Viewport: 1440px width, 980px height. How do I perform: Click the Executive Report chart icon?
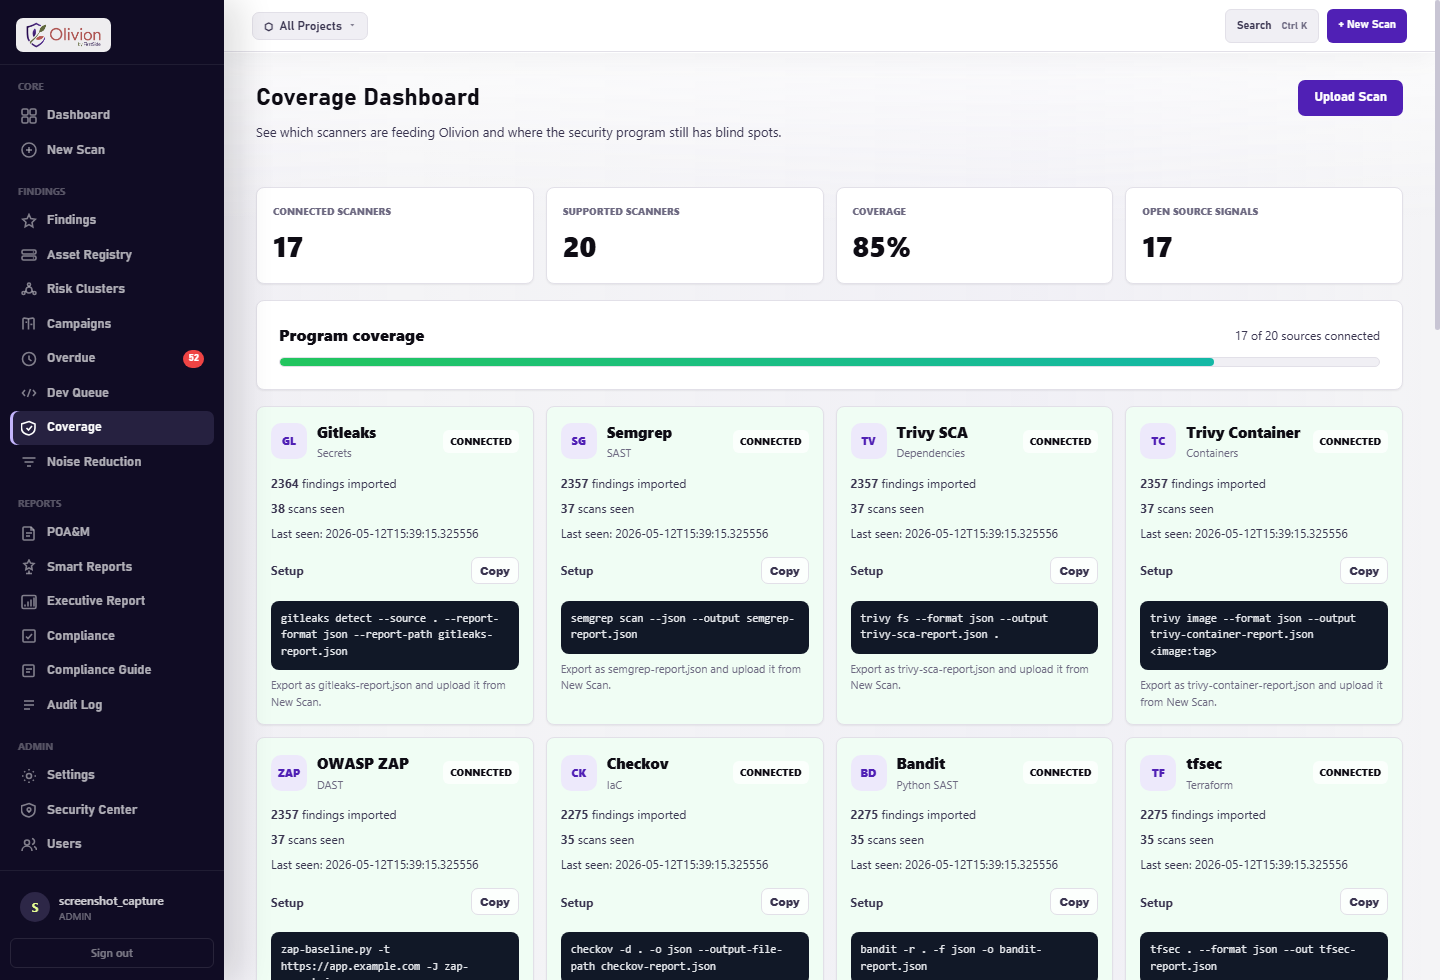[x=29, y=601]
